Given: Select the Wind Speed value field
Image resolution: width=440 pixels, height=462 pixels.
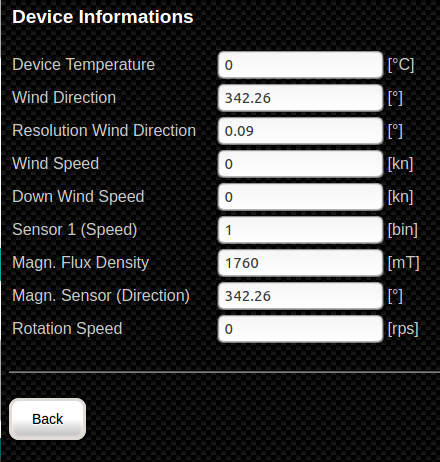Looking at the screenshot, I should 300,164.
